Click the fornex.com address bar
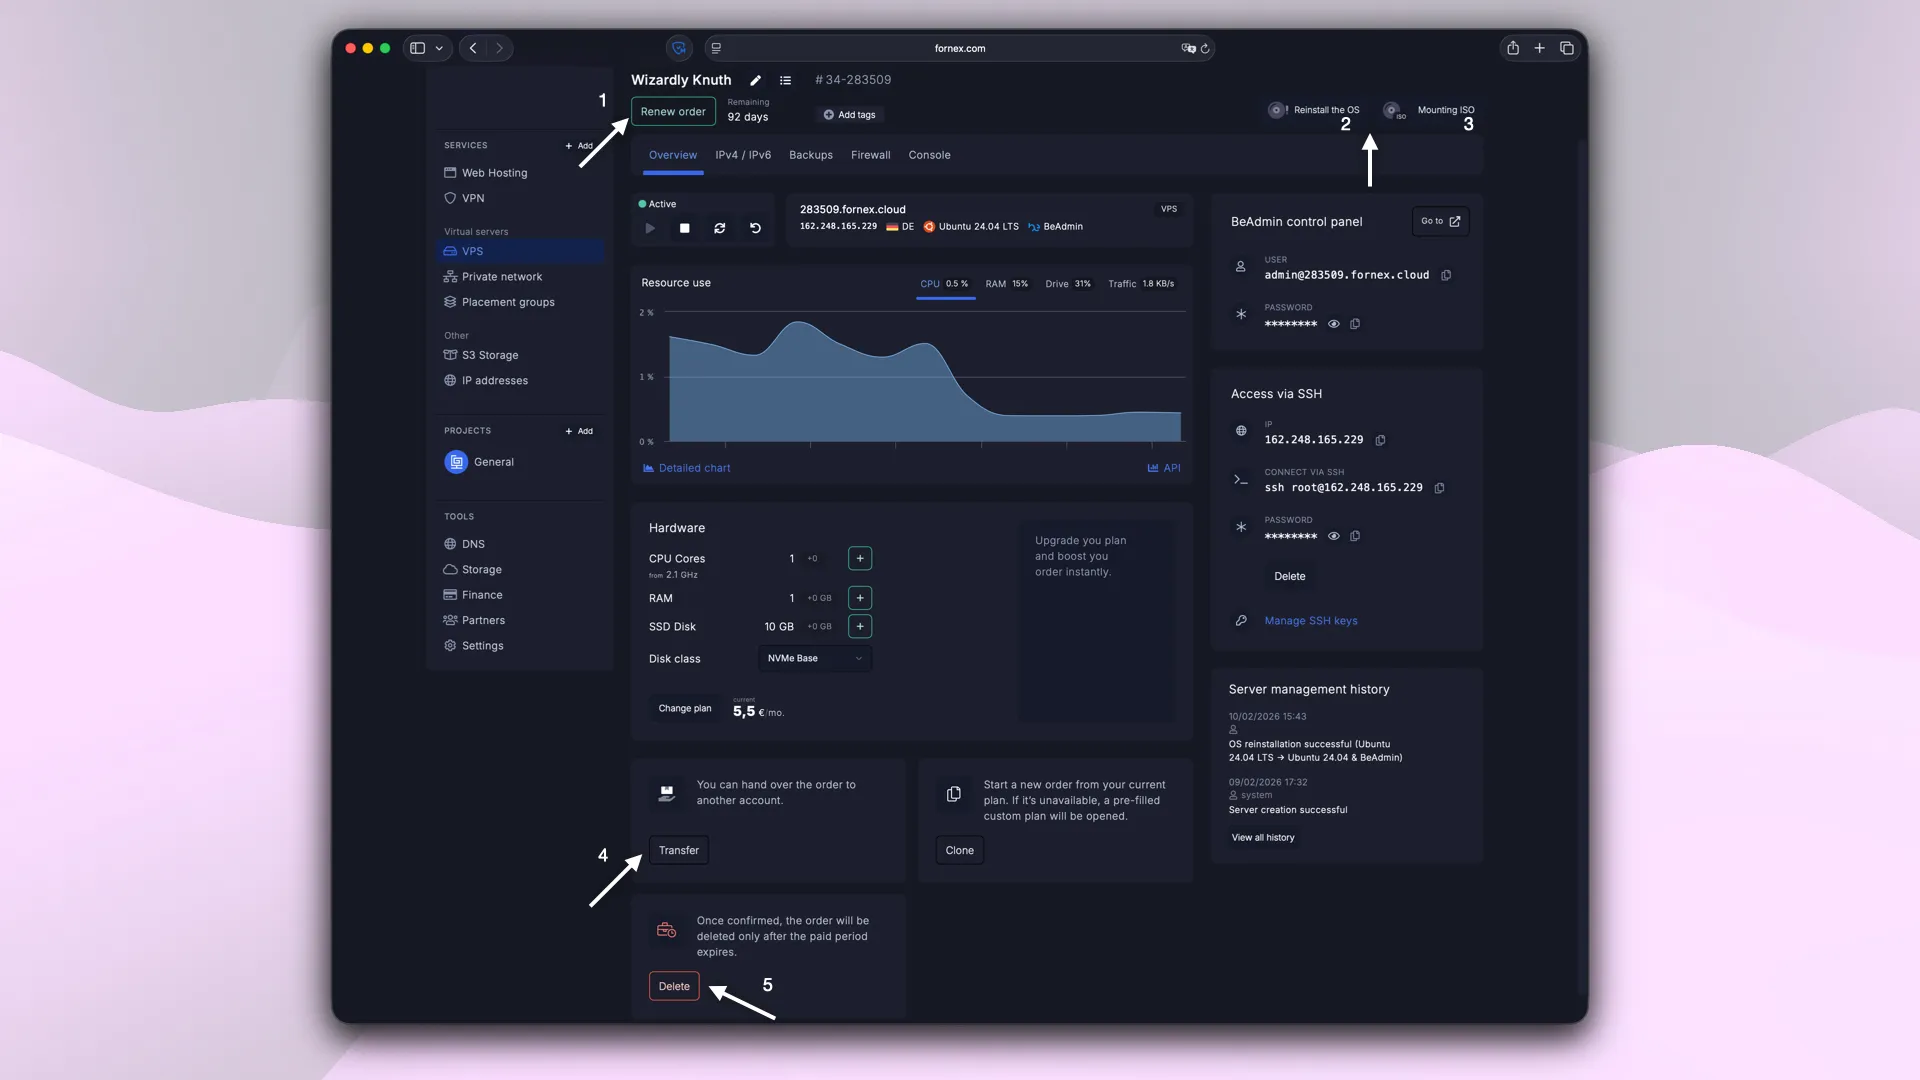 [959, 48]
